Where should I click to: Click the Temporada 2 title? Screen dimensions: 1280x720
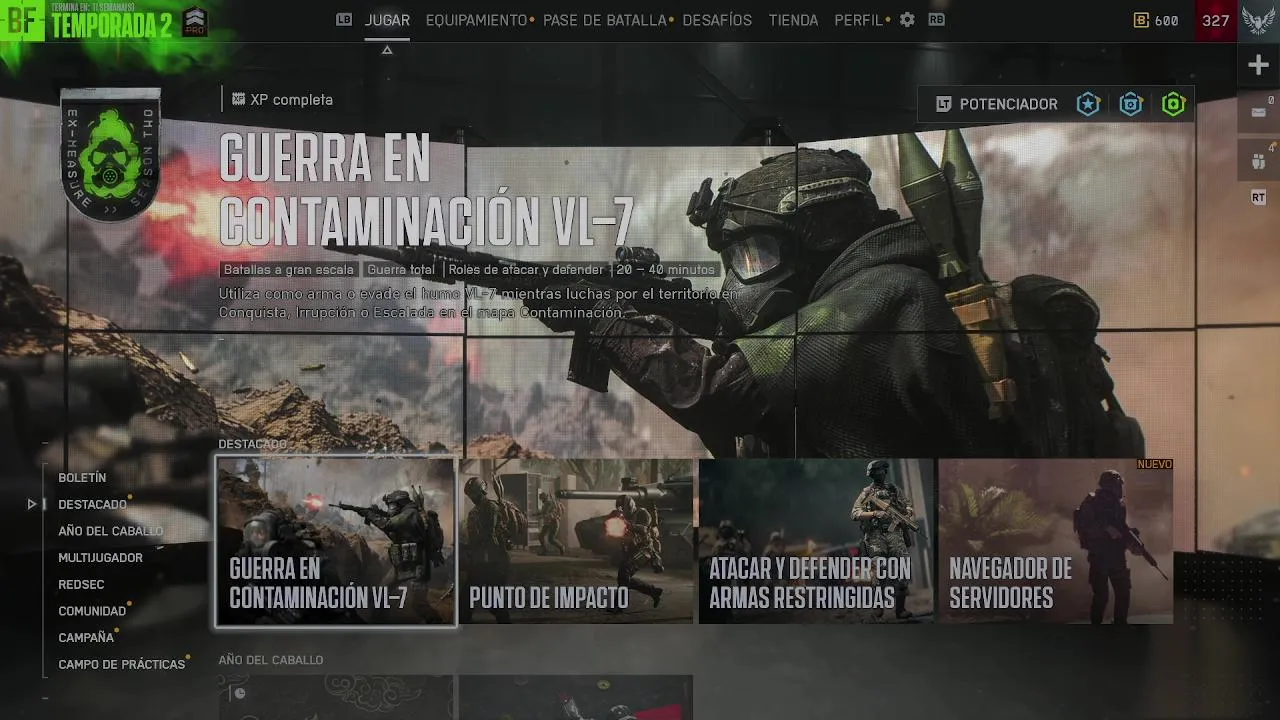point(111,27)
